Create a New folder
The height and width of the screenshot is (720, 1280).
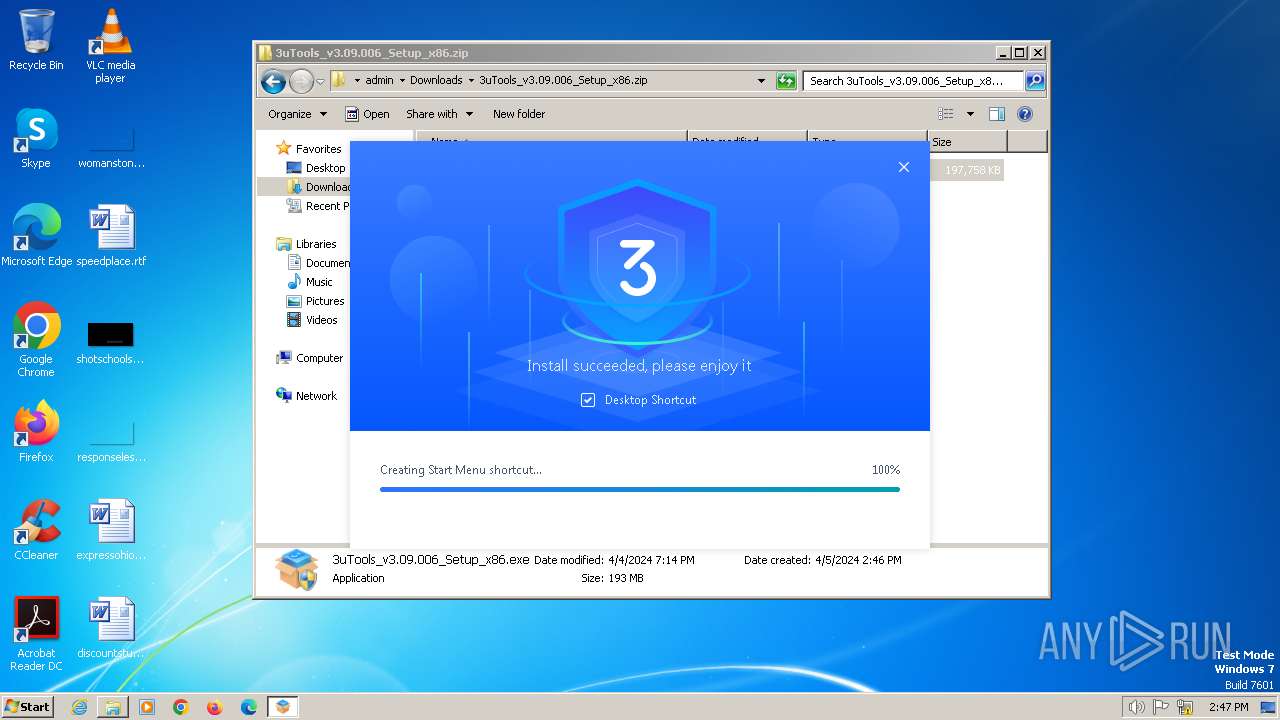pyautogui.click(x=519, y=114)
